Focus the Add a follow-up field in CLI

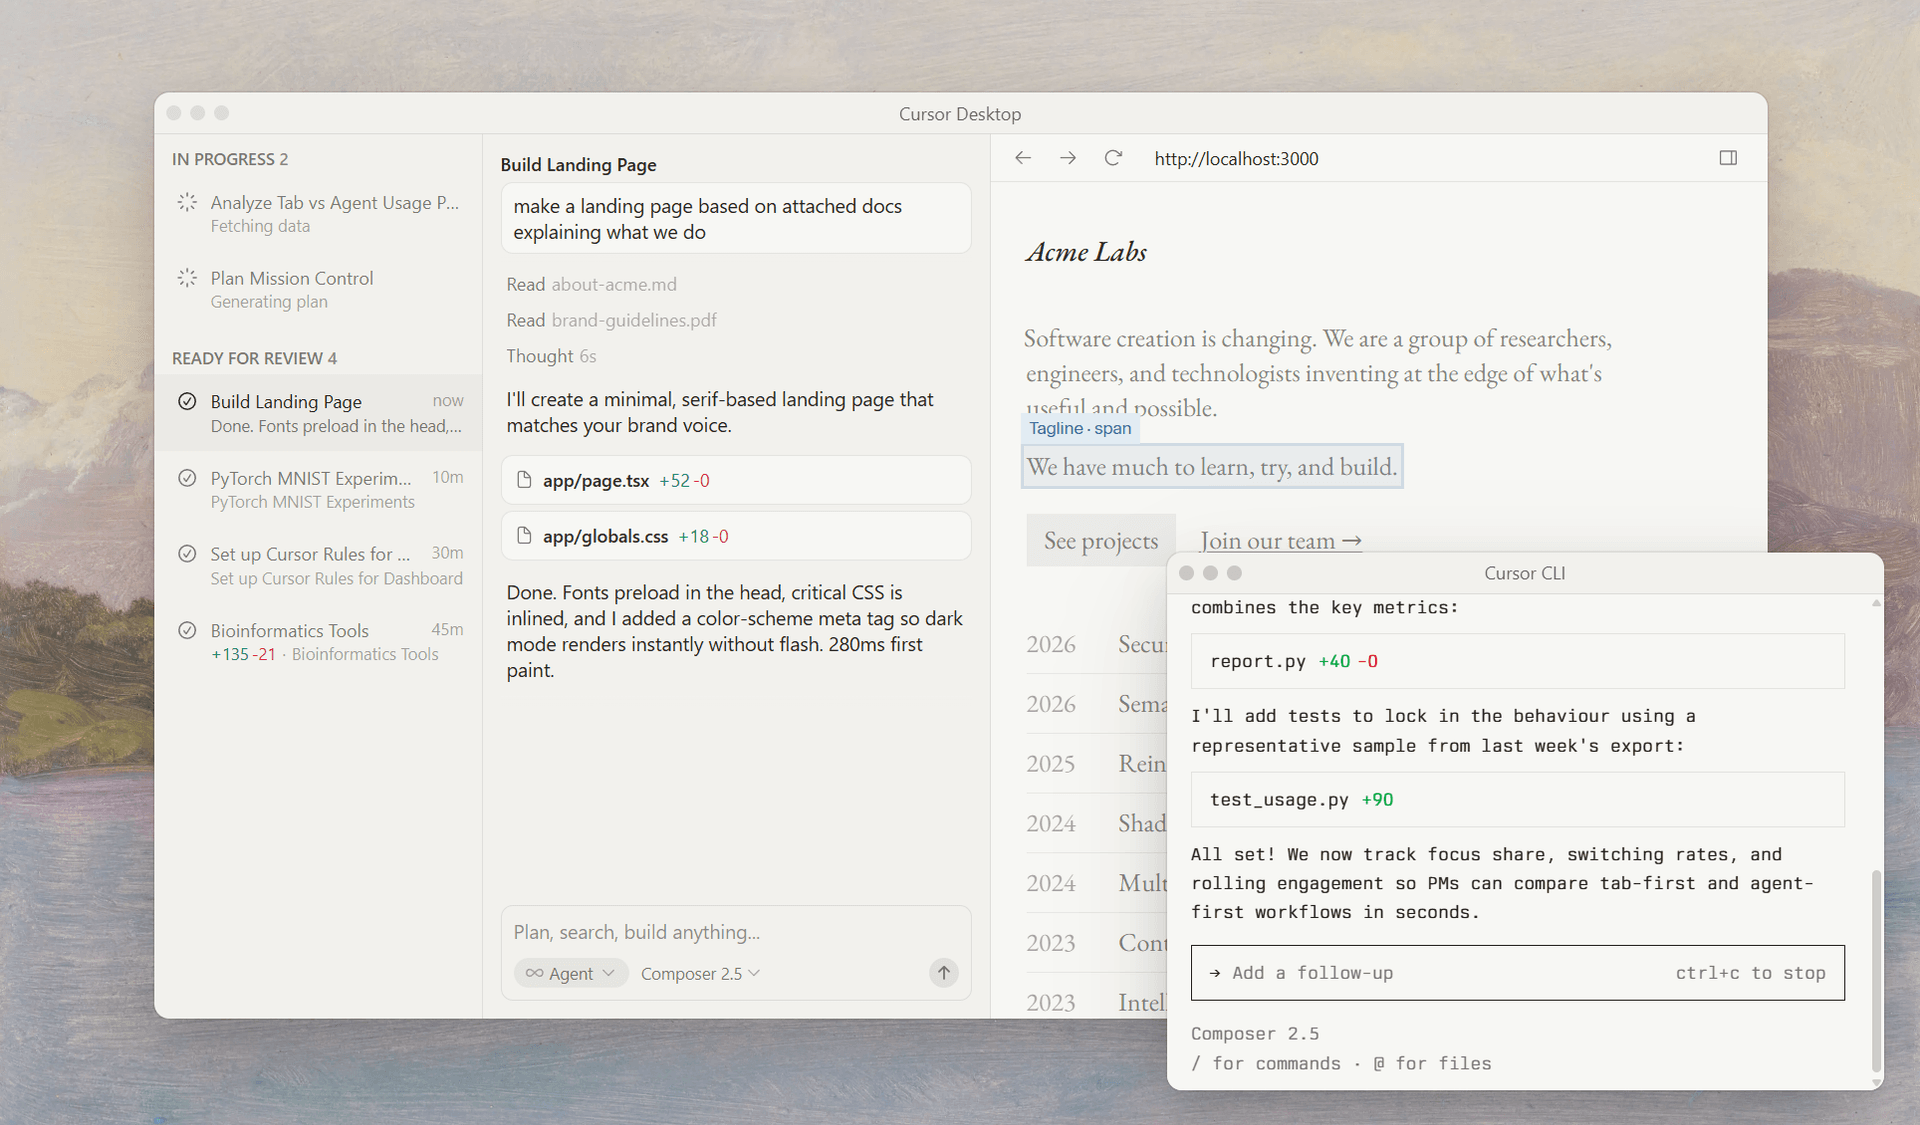1517,973
